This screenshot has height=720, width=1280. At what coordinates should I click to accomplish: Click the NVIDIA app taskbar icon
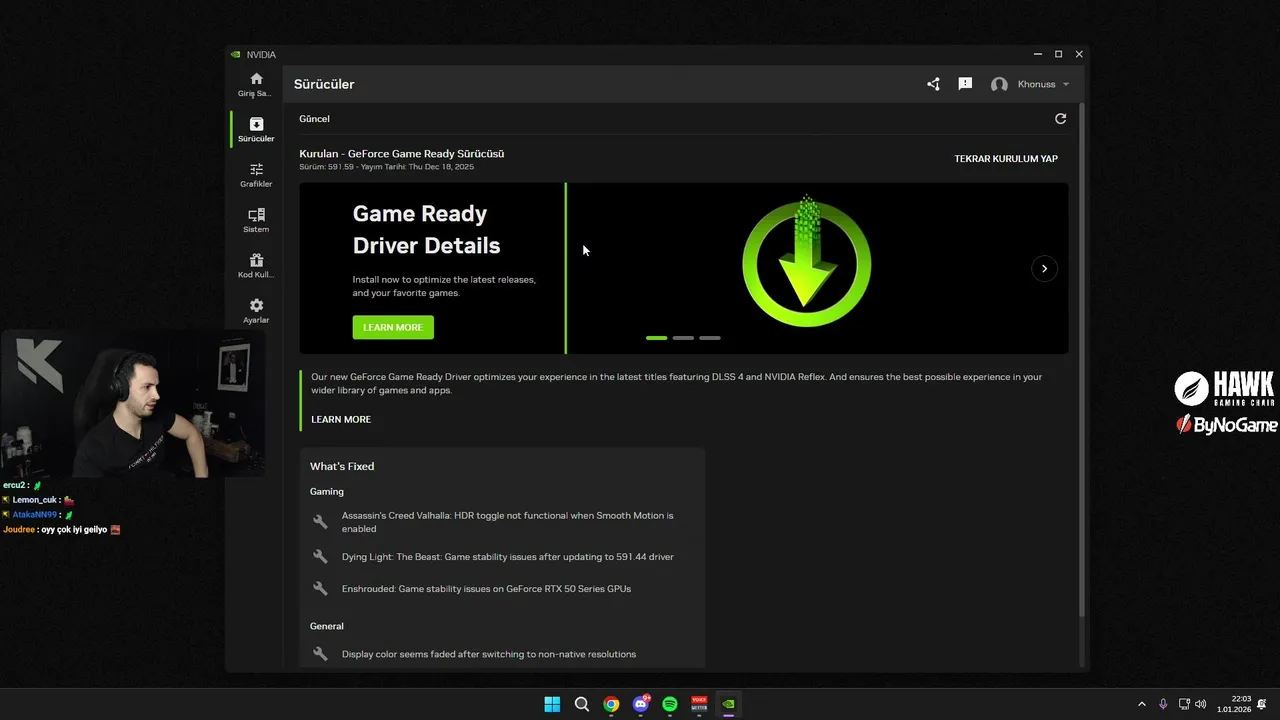pos(729,704)
